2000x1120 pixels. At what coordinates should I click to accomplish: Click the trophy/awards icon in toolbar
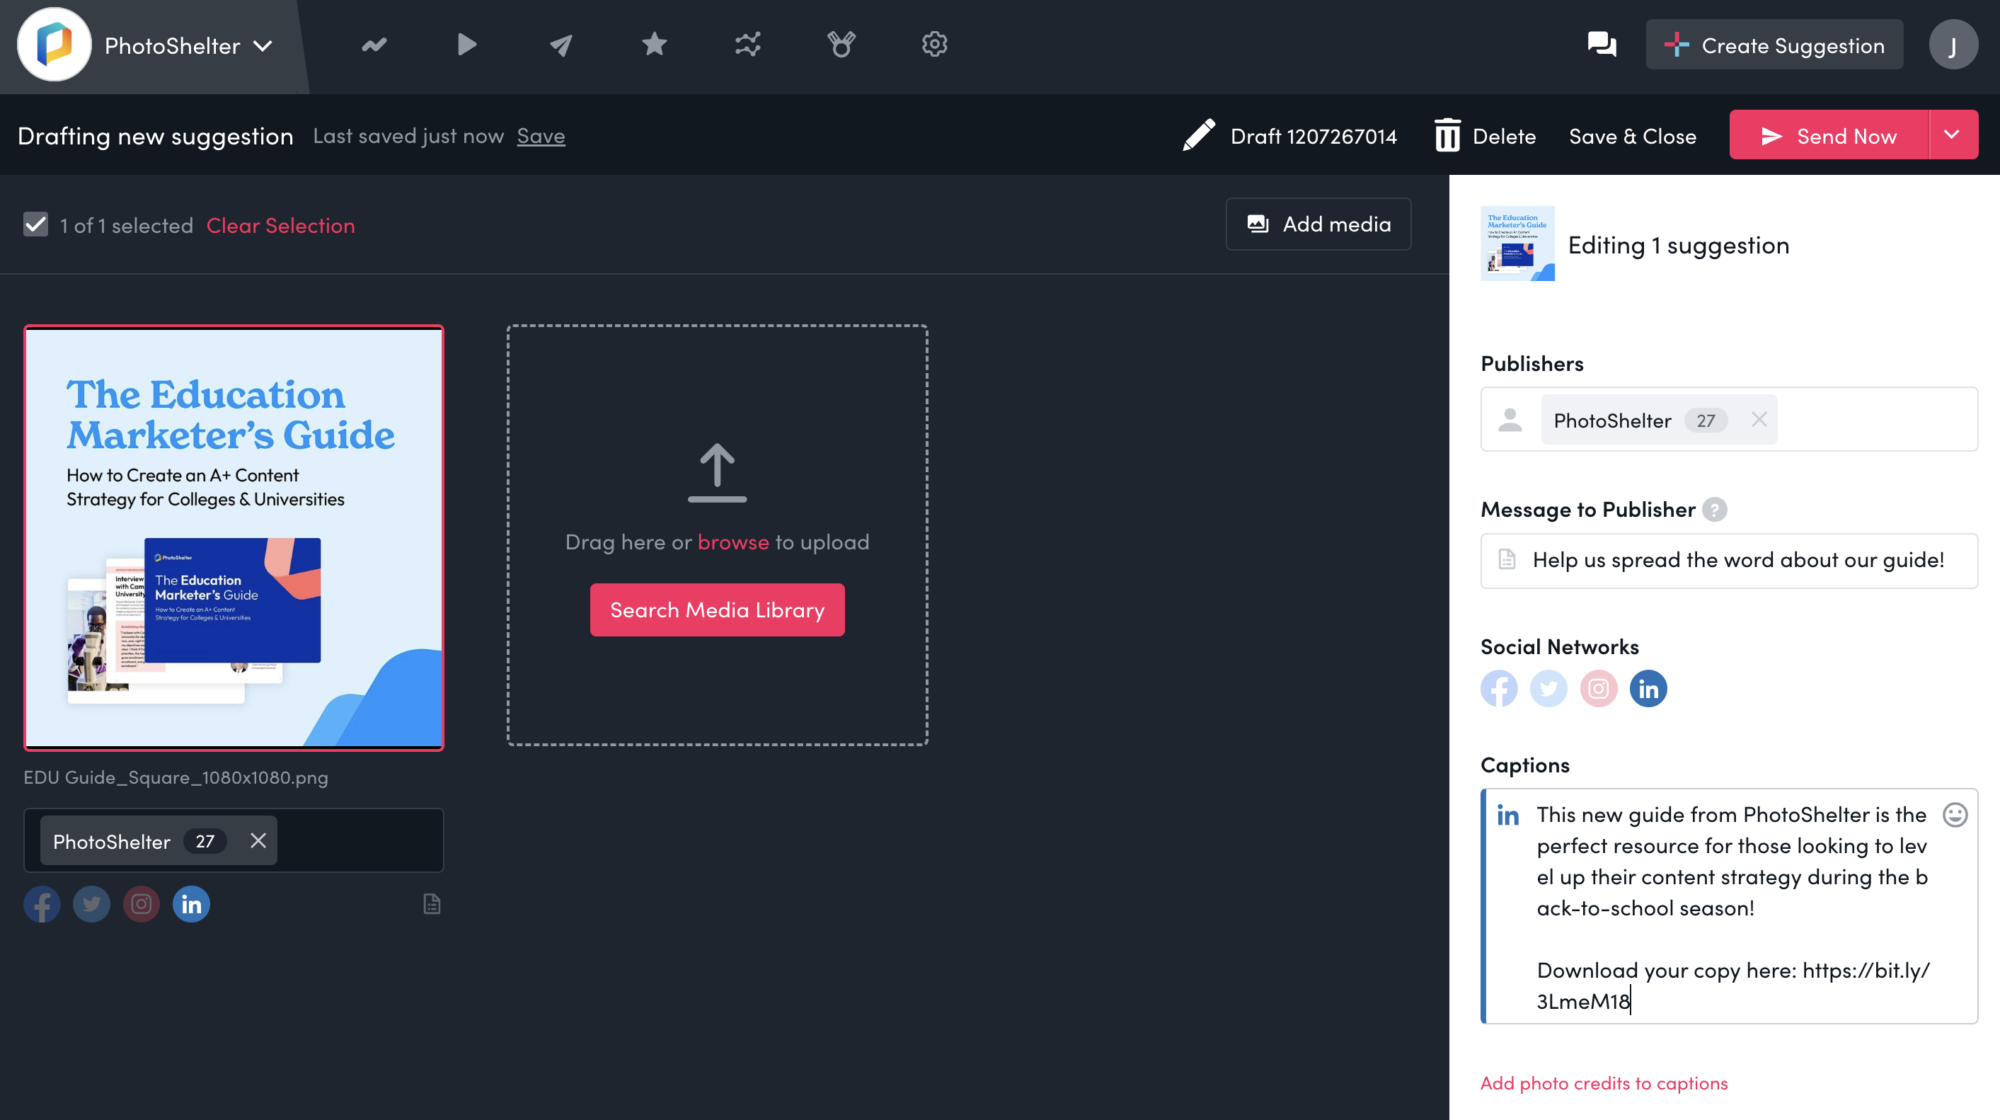coord(841,44)
